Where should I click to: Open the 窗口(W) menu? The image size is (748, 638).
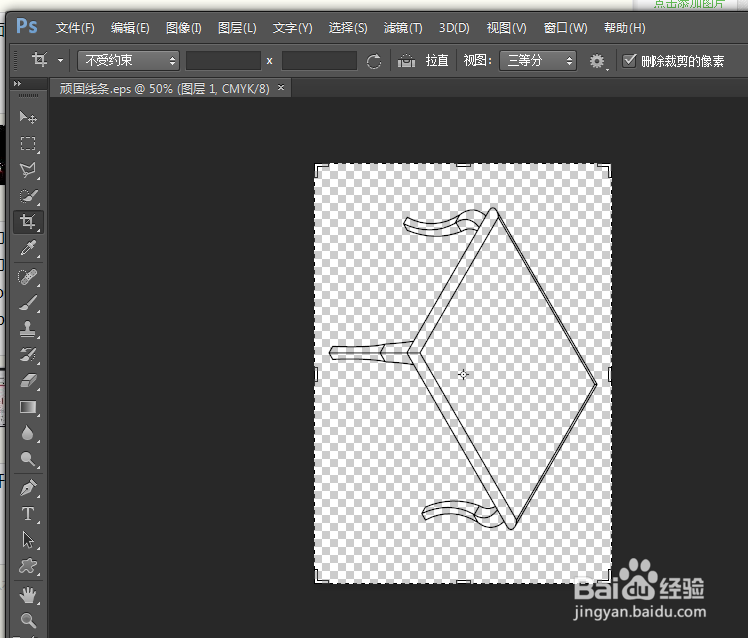(x=565, y=28)
